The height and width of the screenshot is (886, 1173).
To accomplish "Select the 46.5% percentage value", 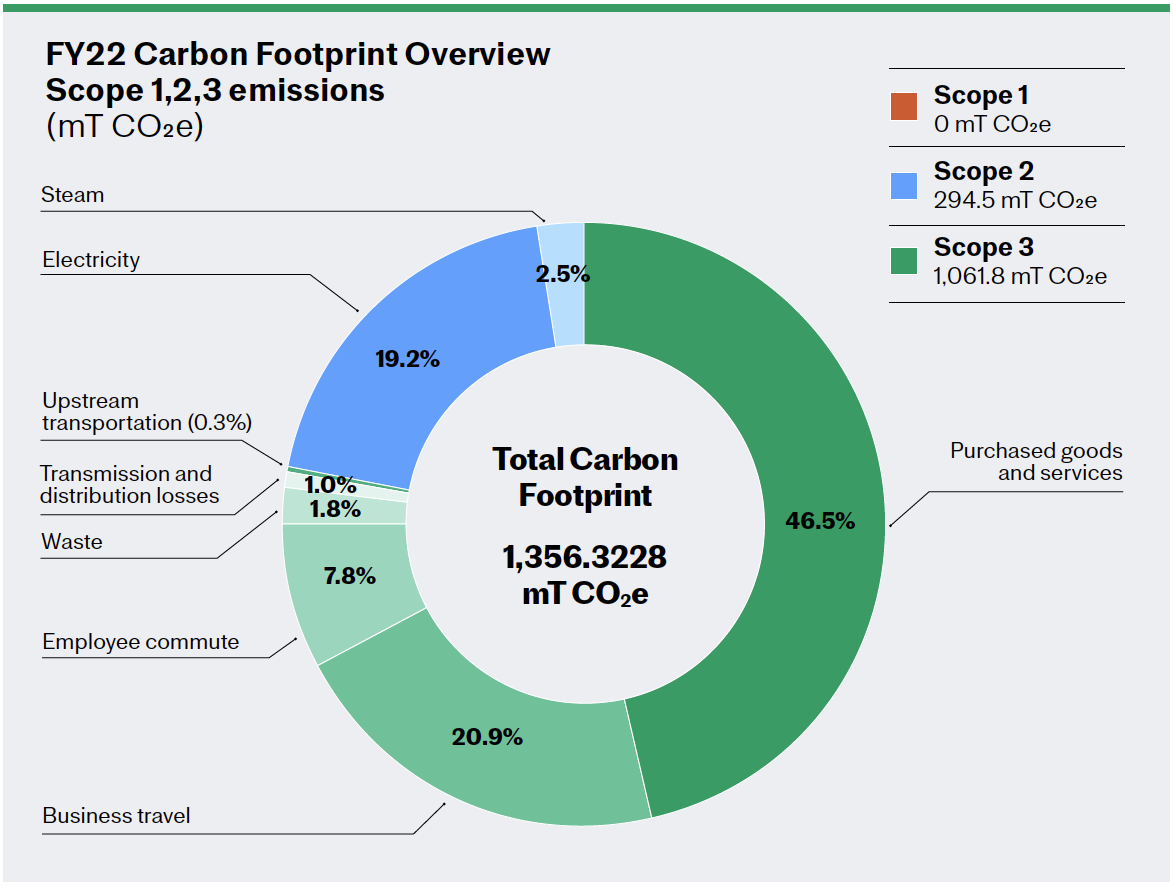I will point(820,520).
